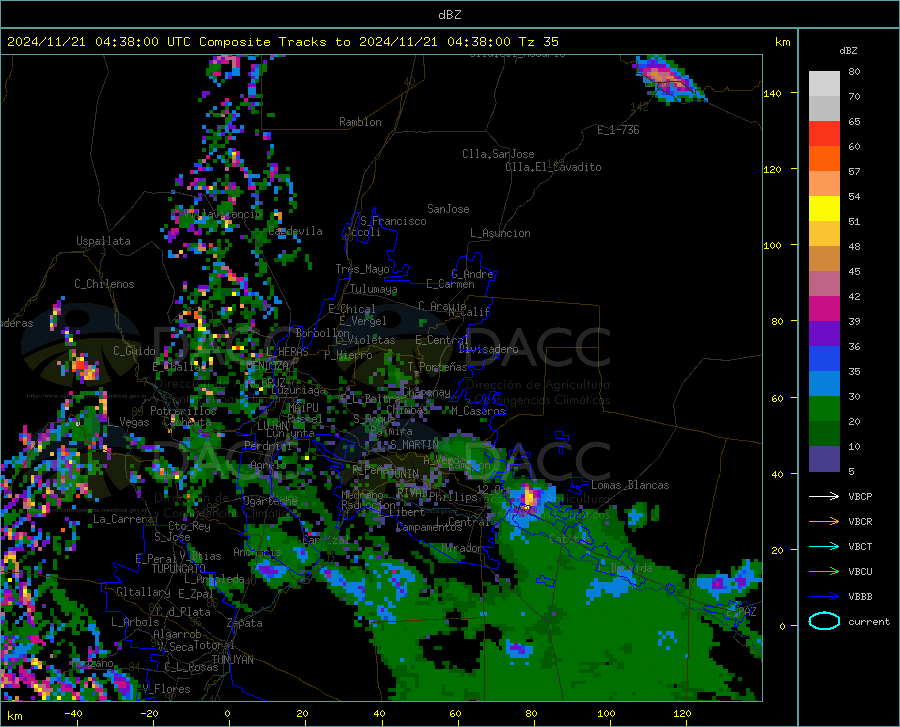Screen dimensions: 900x727
Task: Click the S_Francisco map label
Action: pos(393,221)
